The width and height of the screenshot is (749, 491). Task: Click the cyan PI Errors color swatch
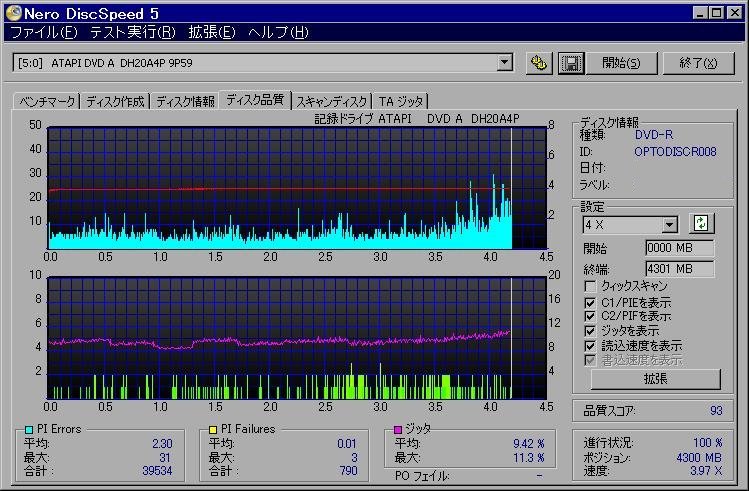click(29, 429)
